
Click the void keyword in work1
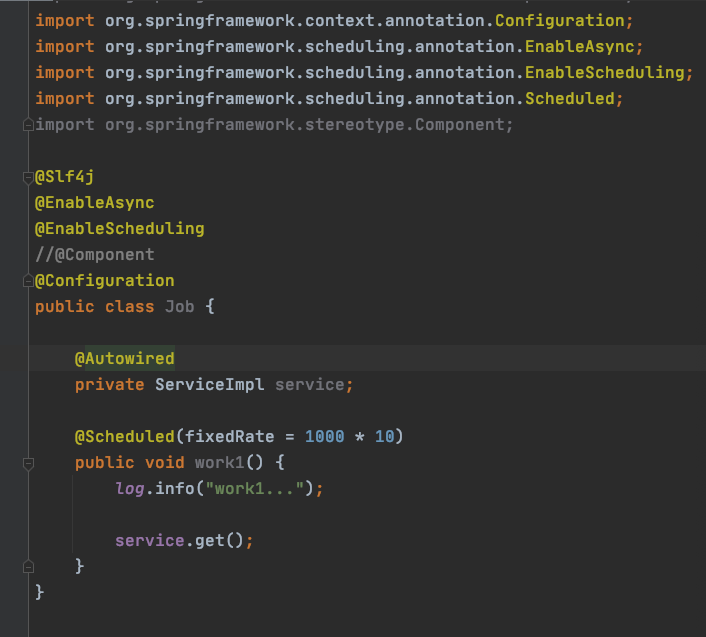tap(165, 463)
